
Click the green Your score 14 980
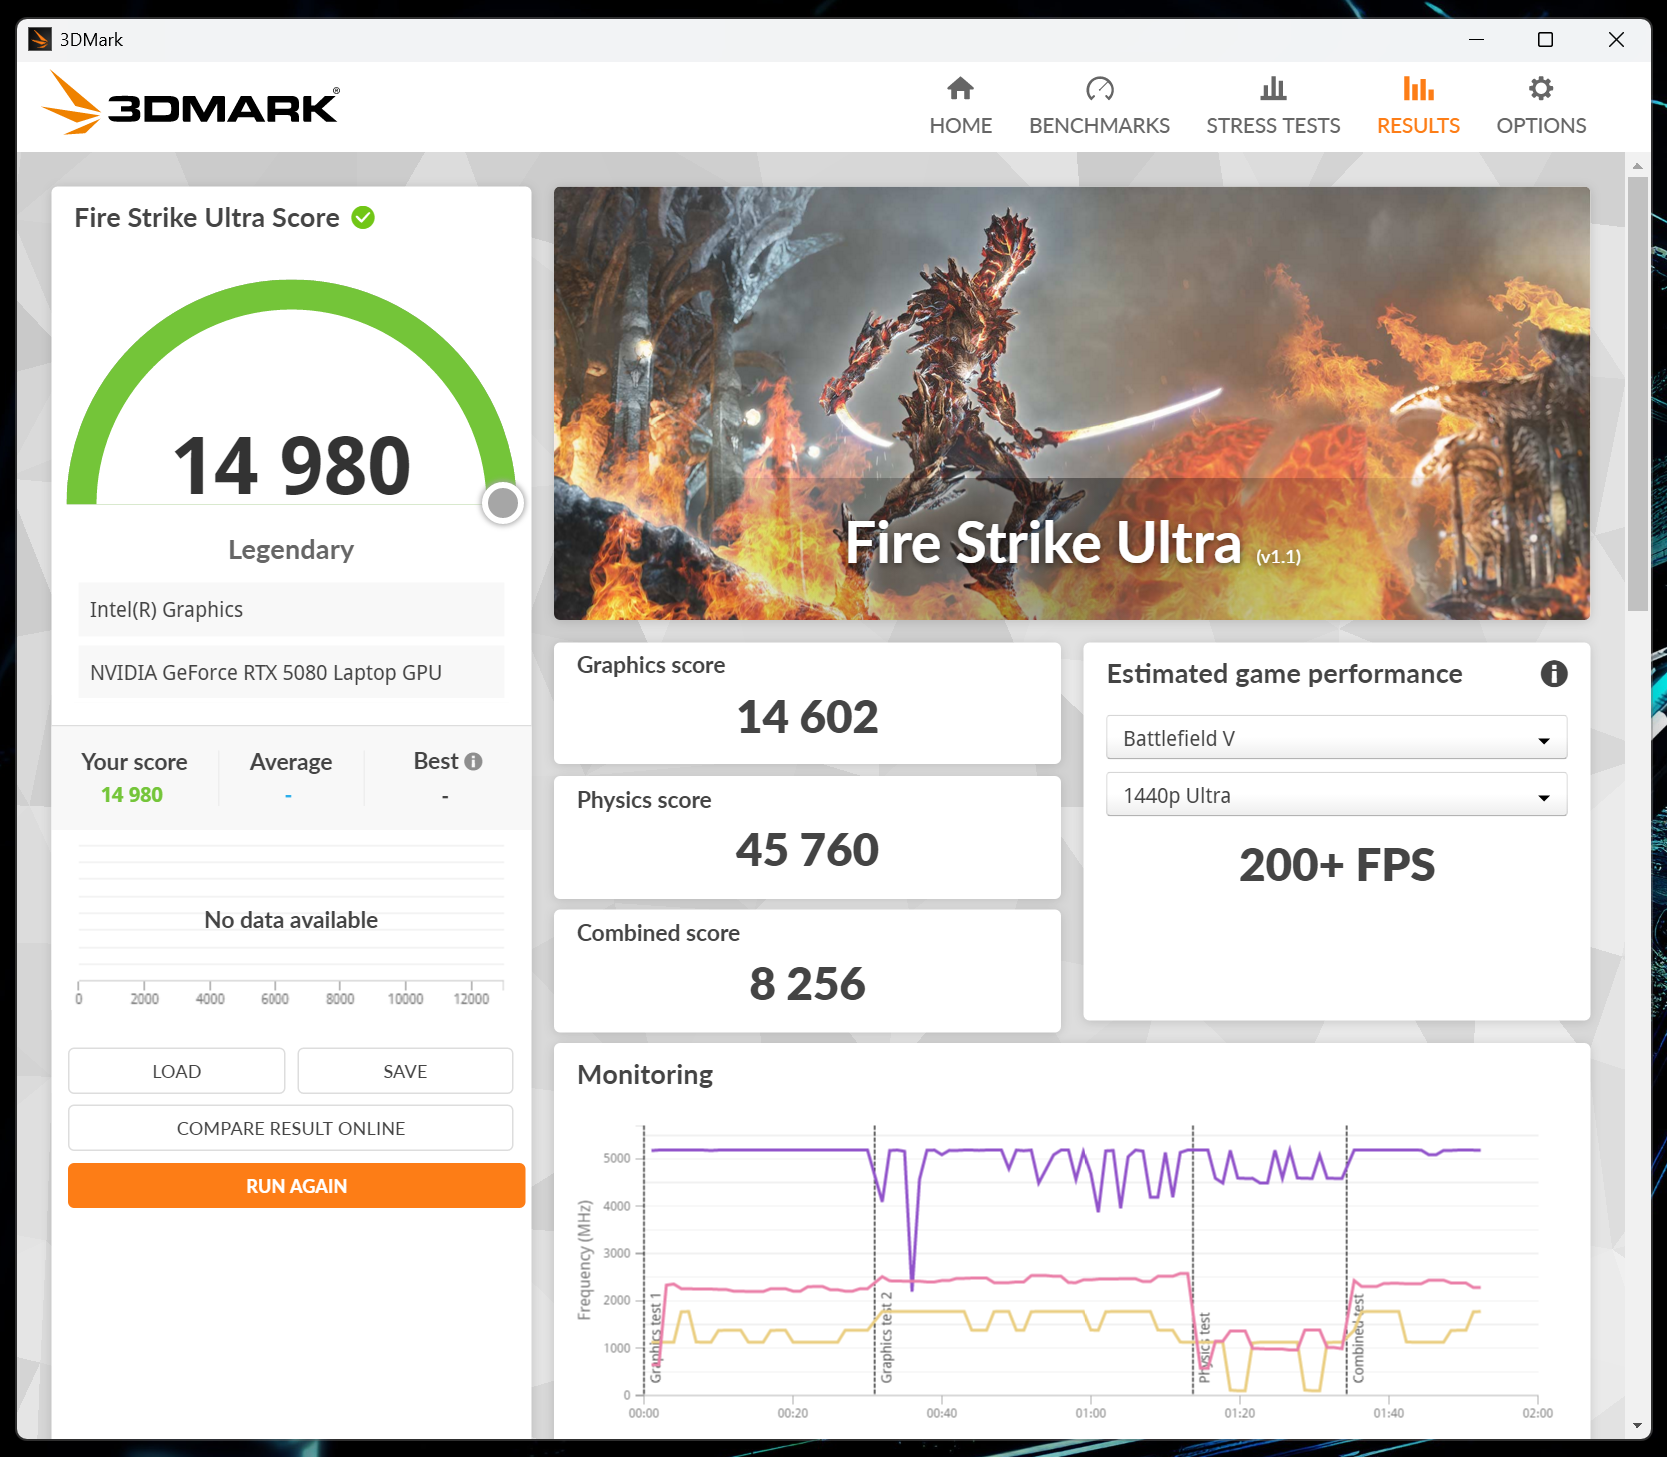(132, 795)
